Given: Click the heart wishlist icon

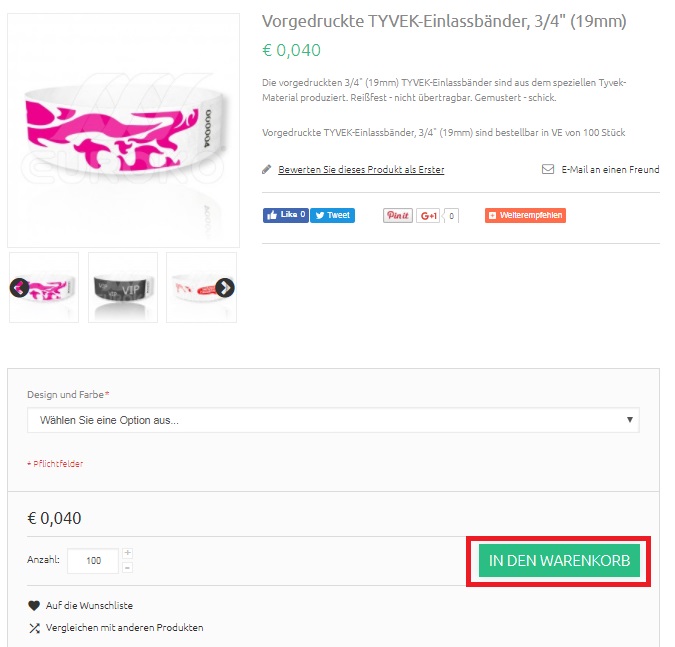Looking at the screenshot, I should click(34, 606).
